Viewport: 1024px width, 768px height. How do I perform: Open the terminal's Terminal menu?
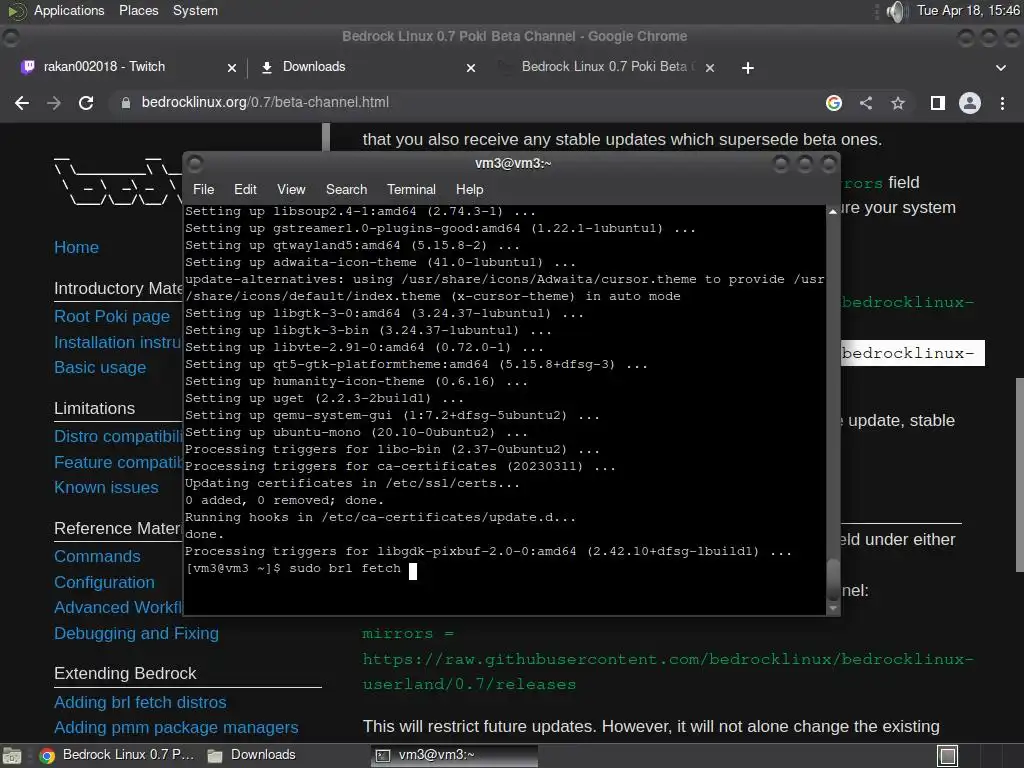(x=411, y=189)
